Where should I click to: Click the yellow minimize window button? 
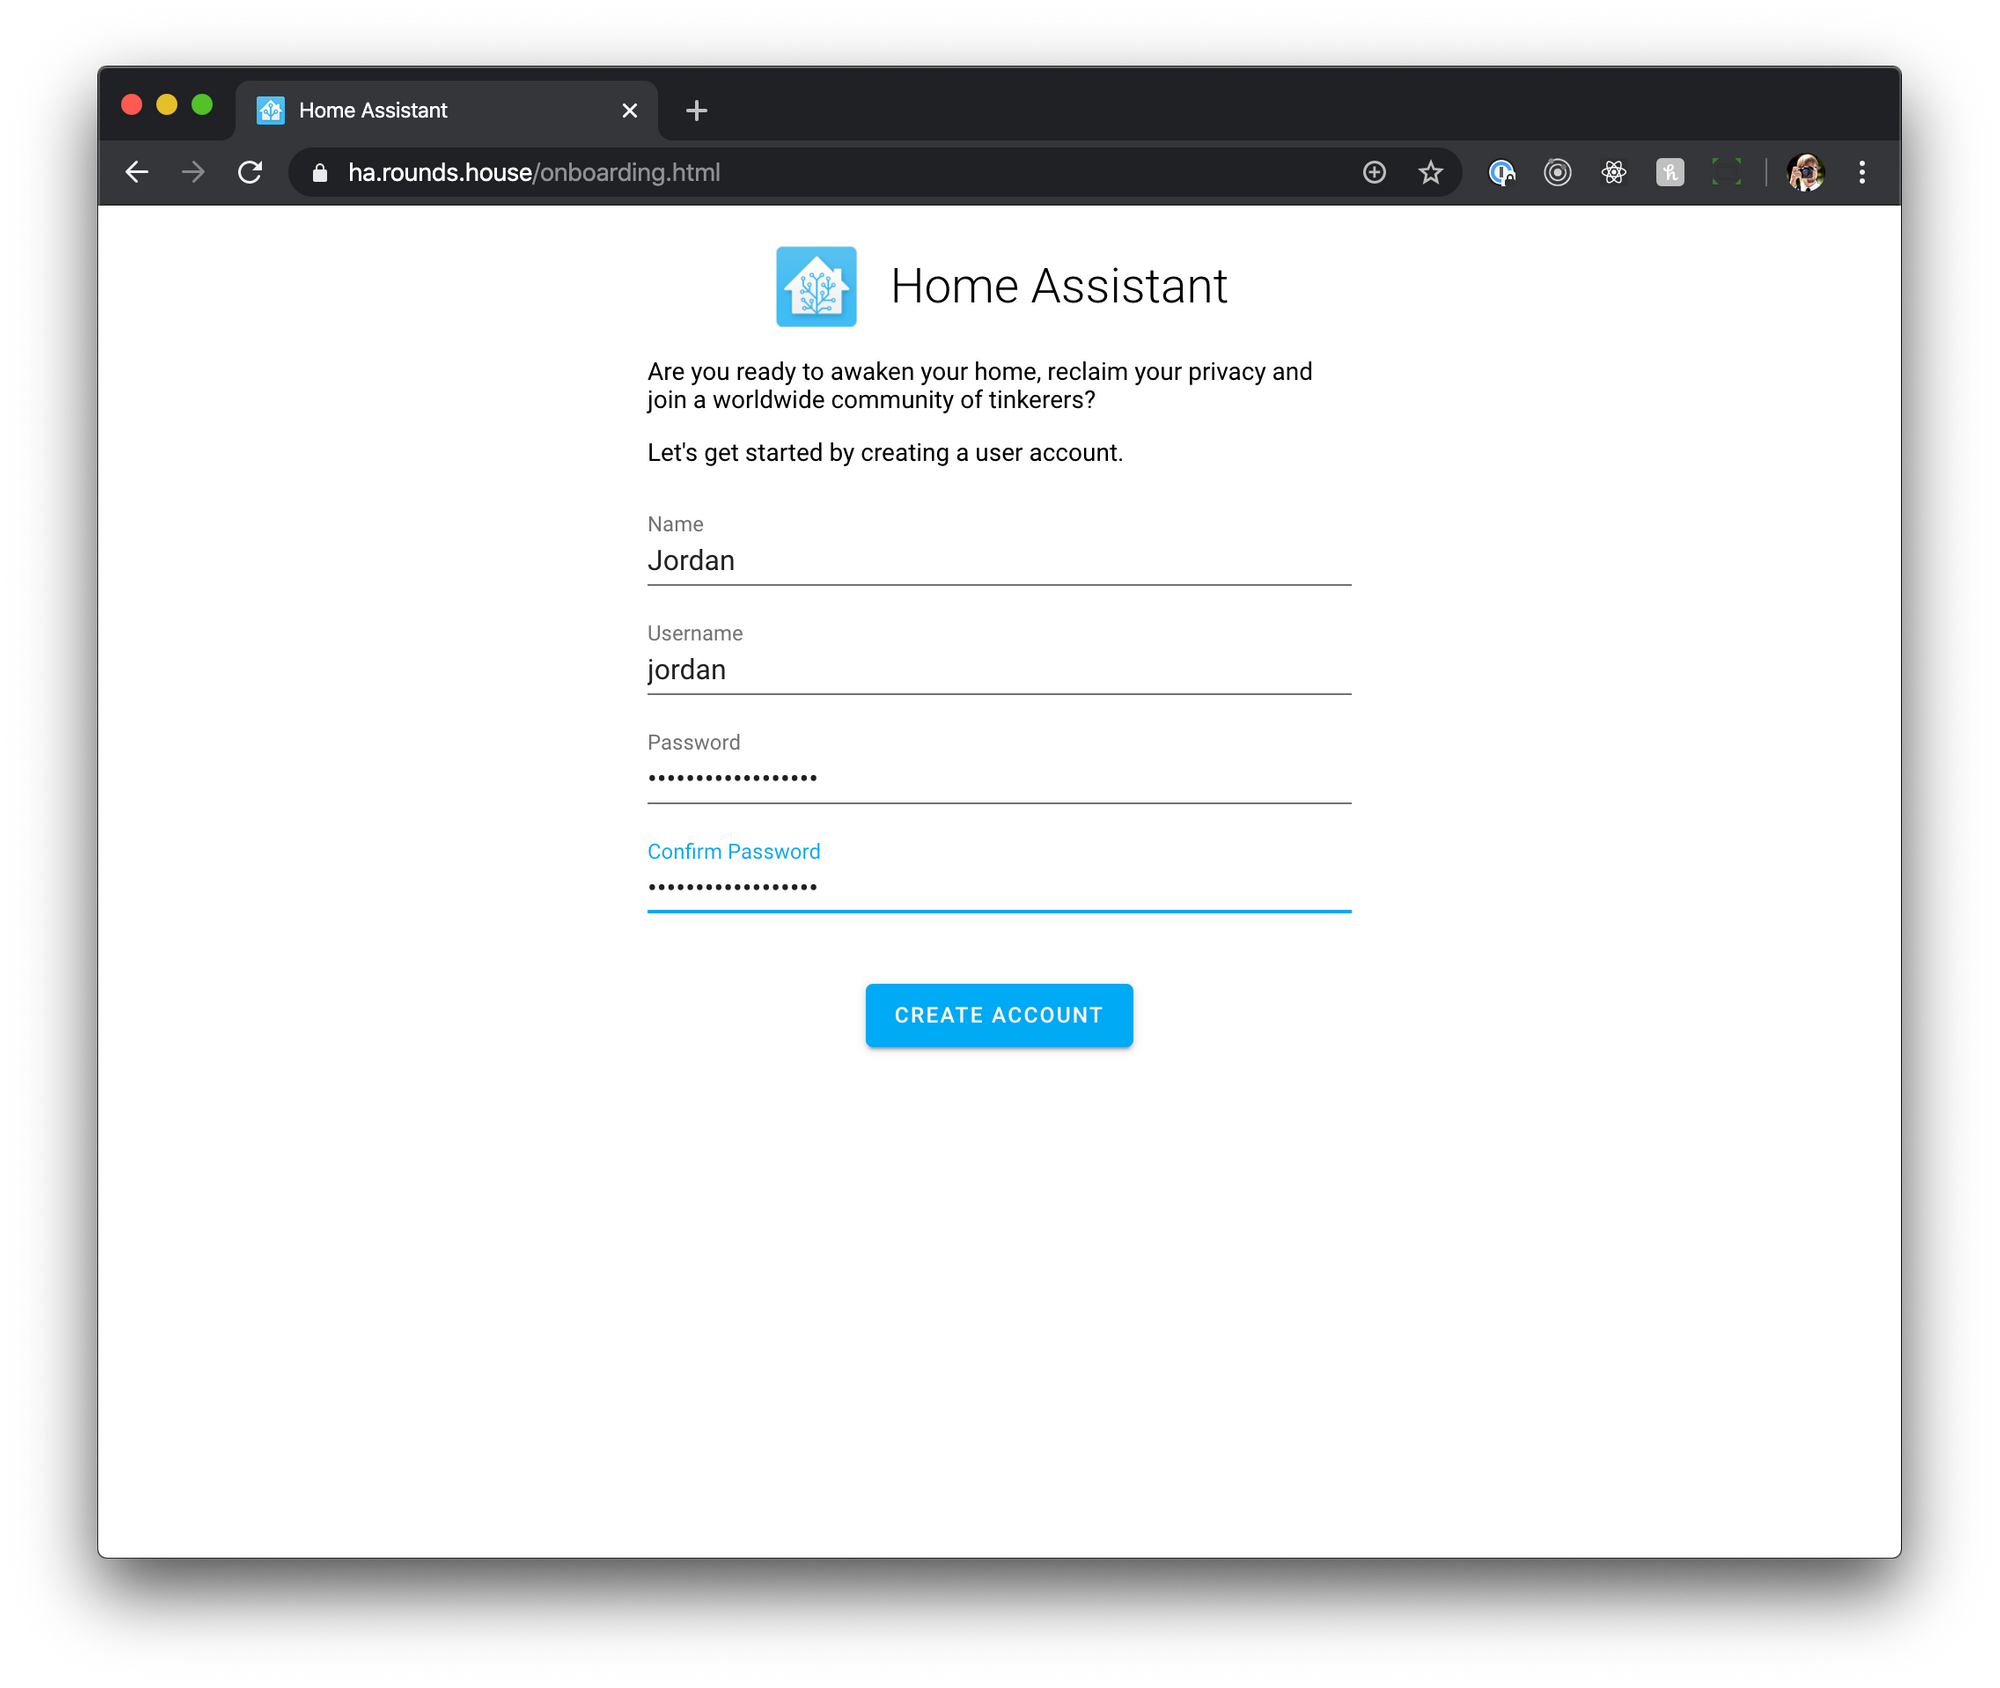click(x=167, y=105)
